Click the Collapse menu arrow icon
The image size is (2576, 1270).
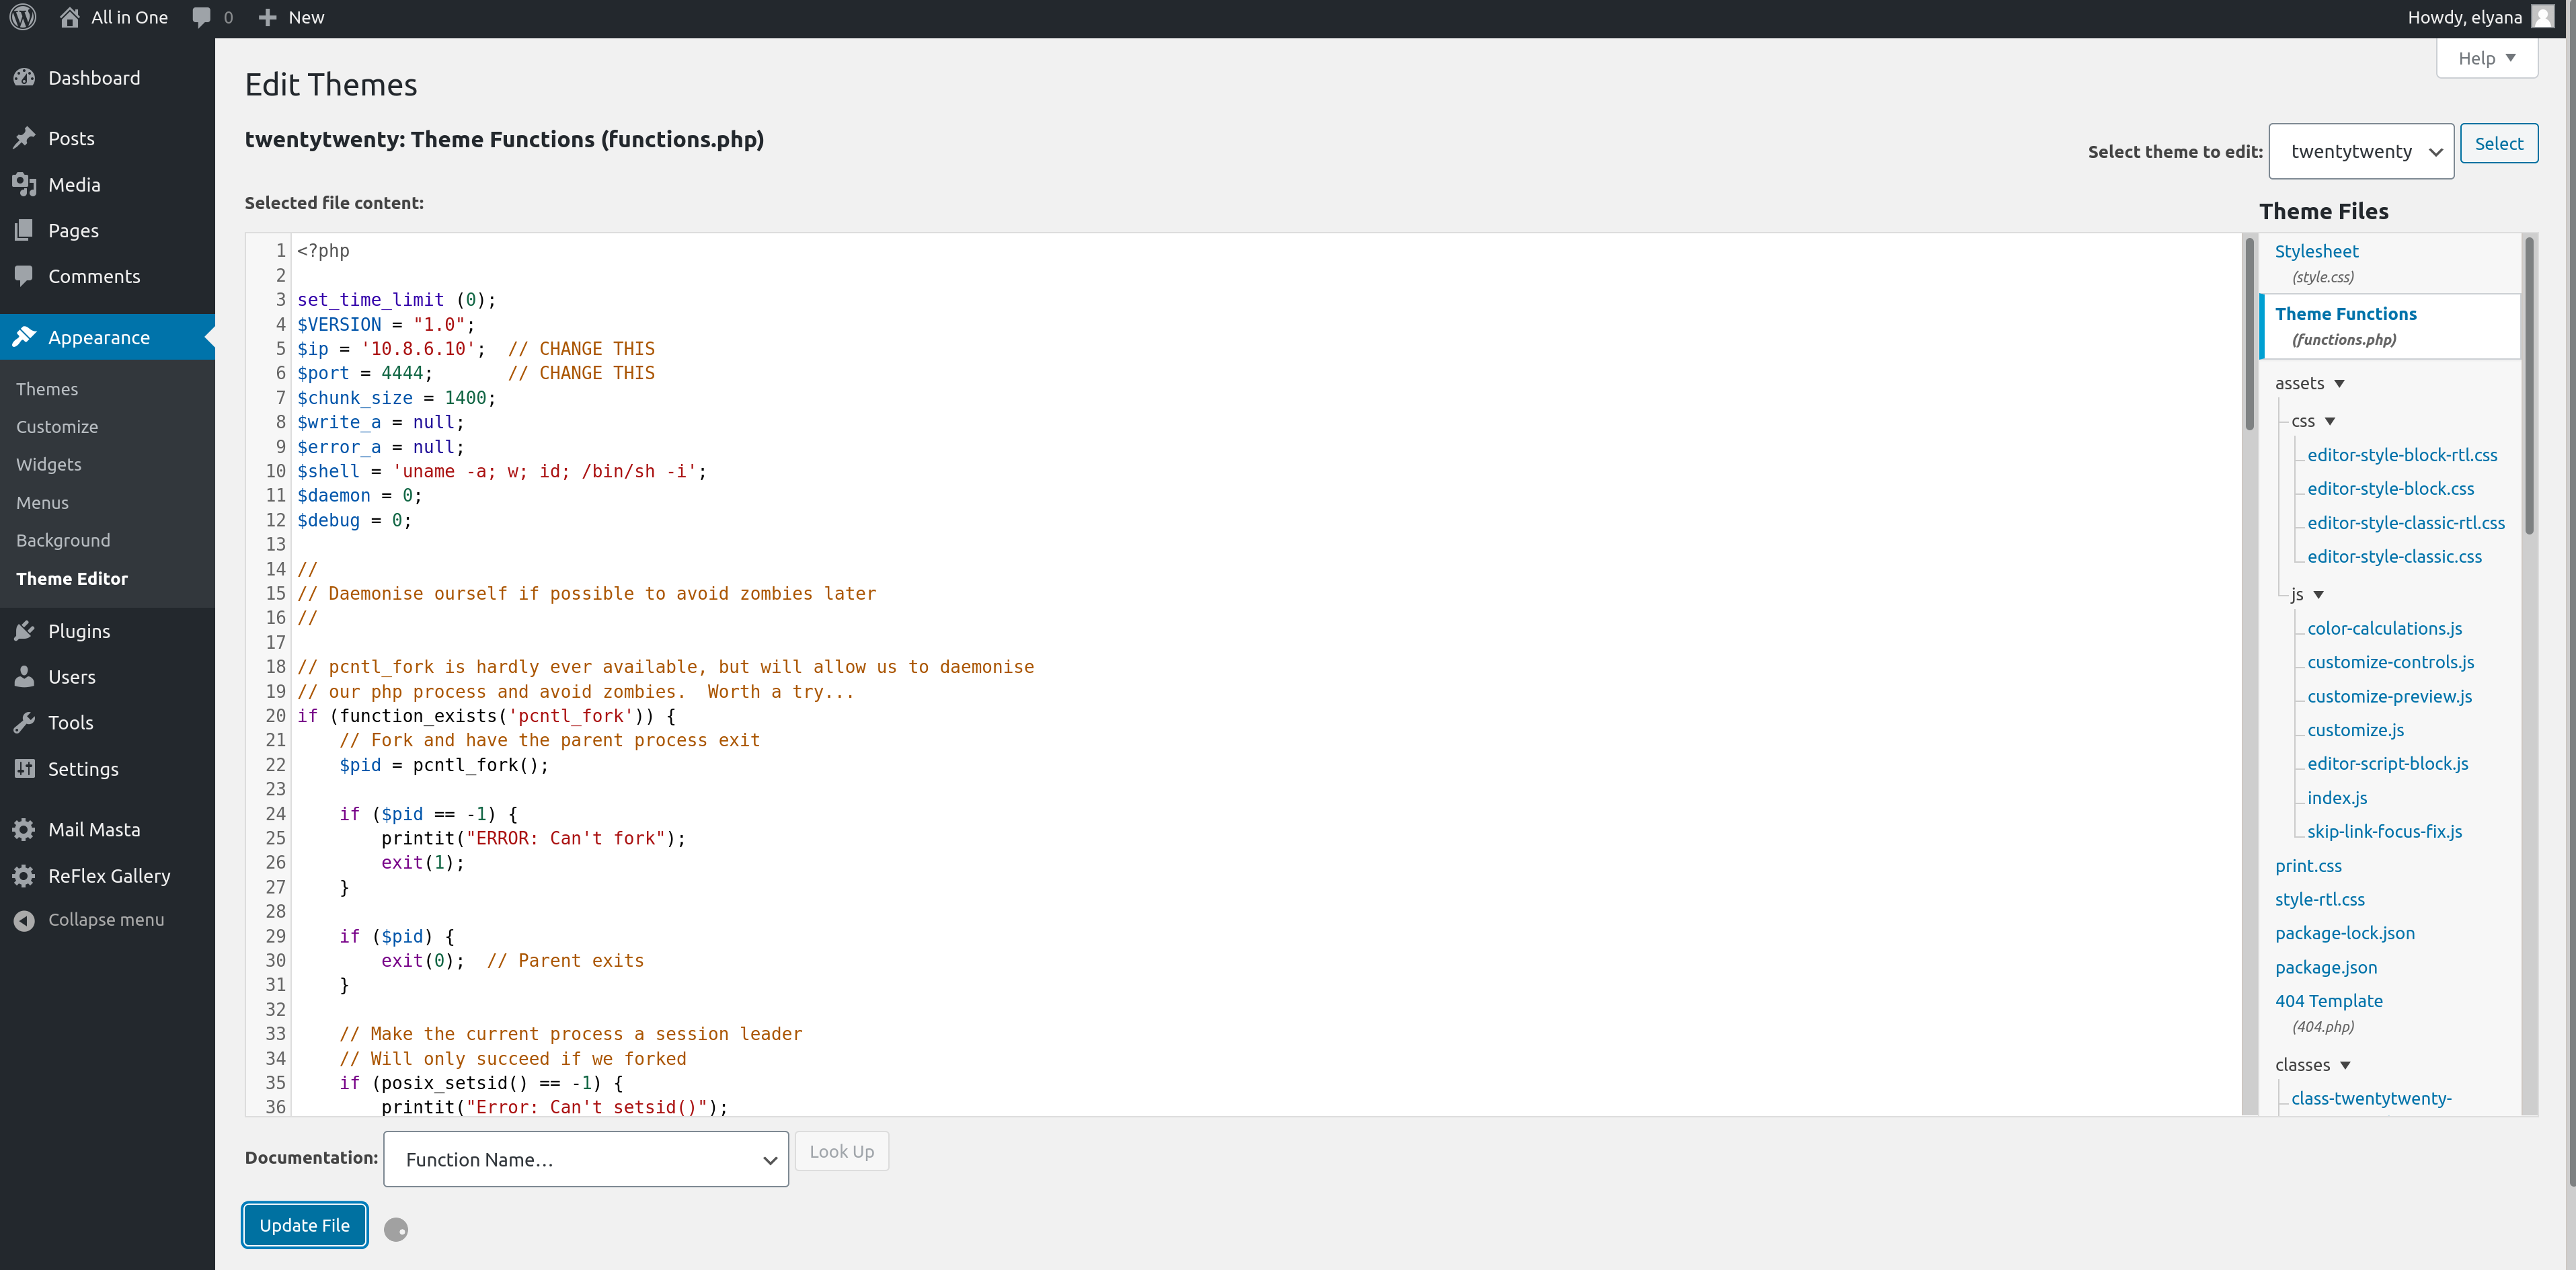pos(24,920)
